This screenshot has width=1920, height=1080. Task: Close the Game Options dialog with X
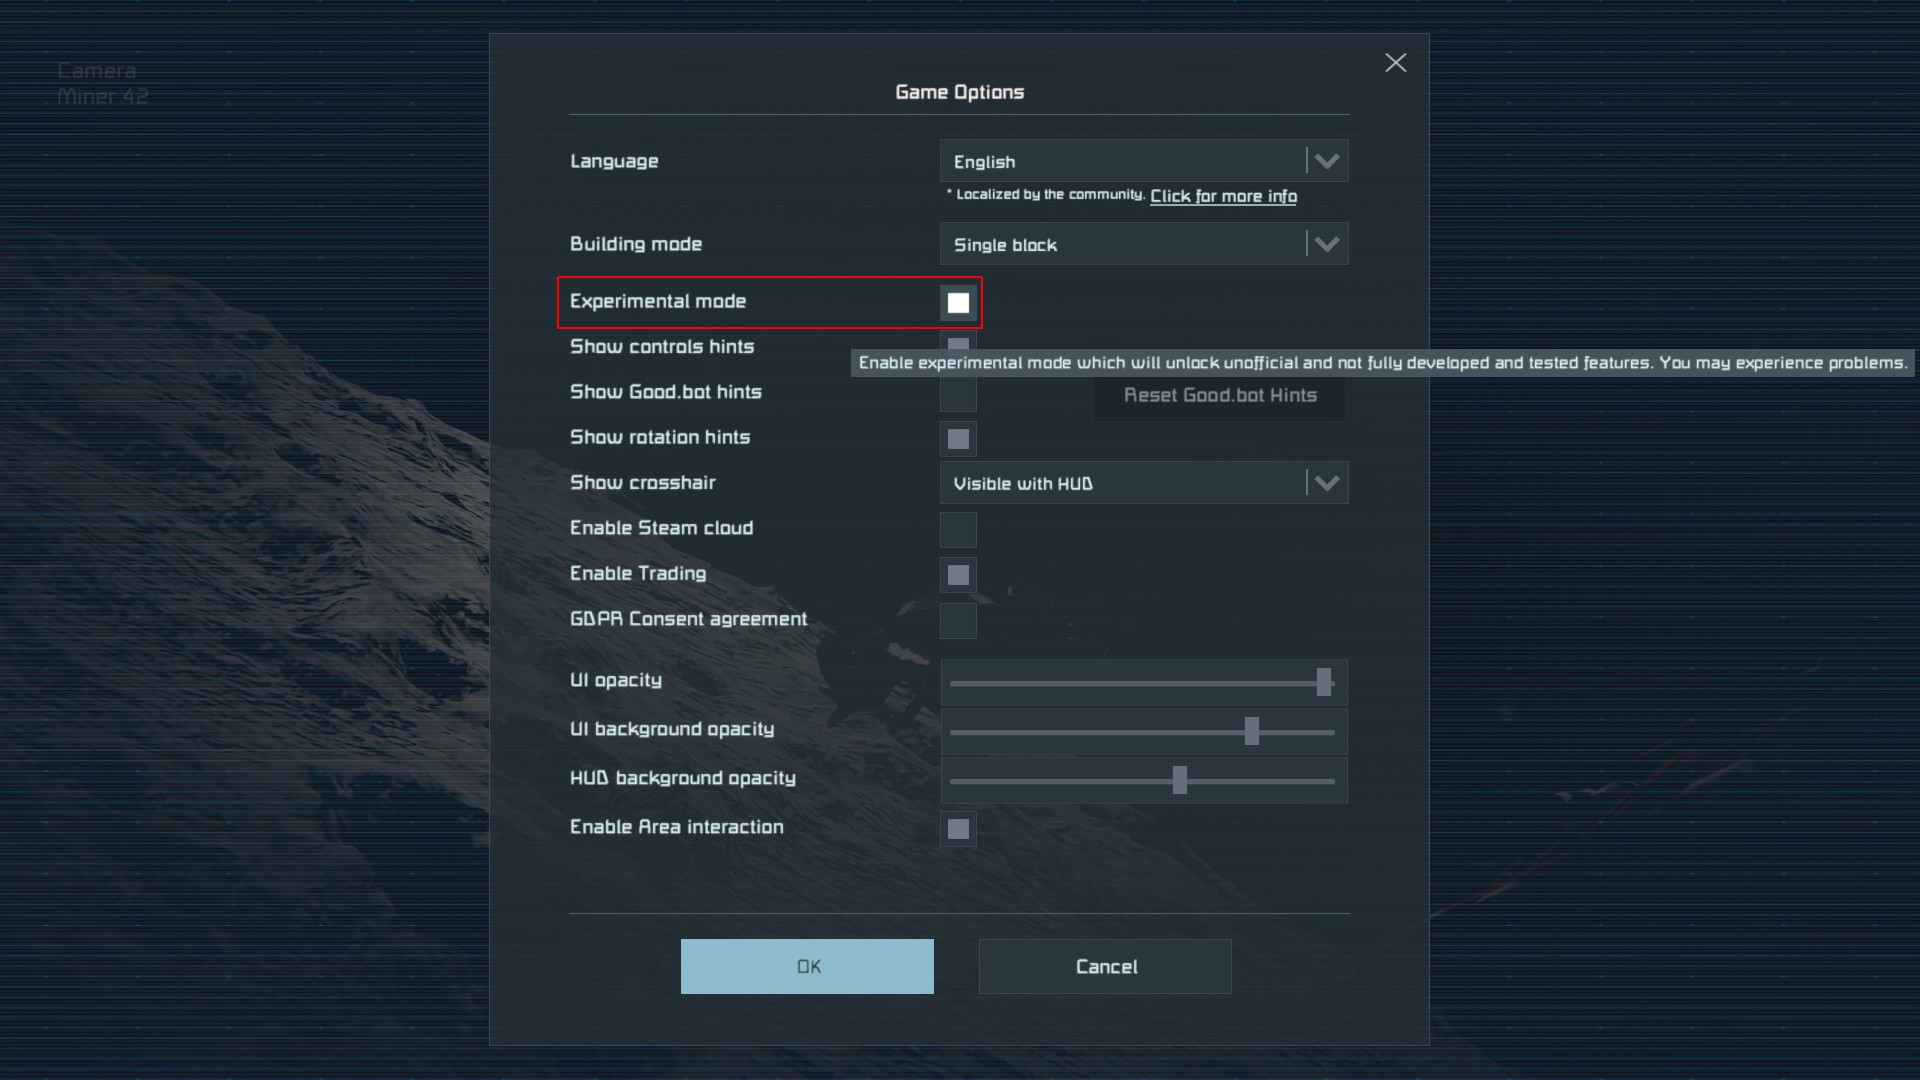1395,63
